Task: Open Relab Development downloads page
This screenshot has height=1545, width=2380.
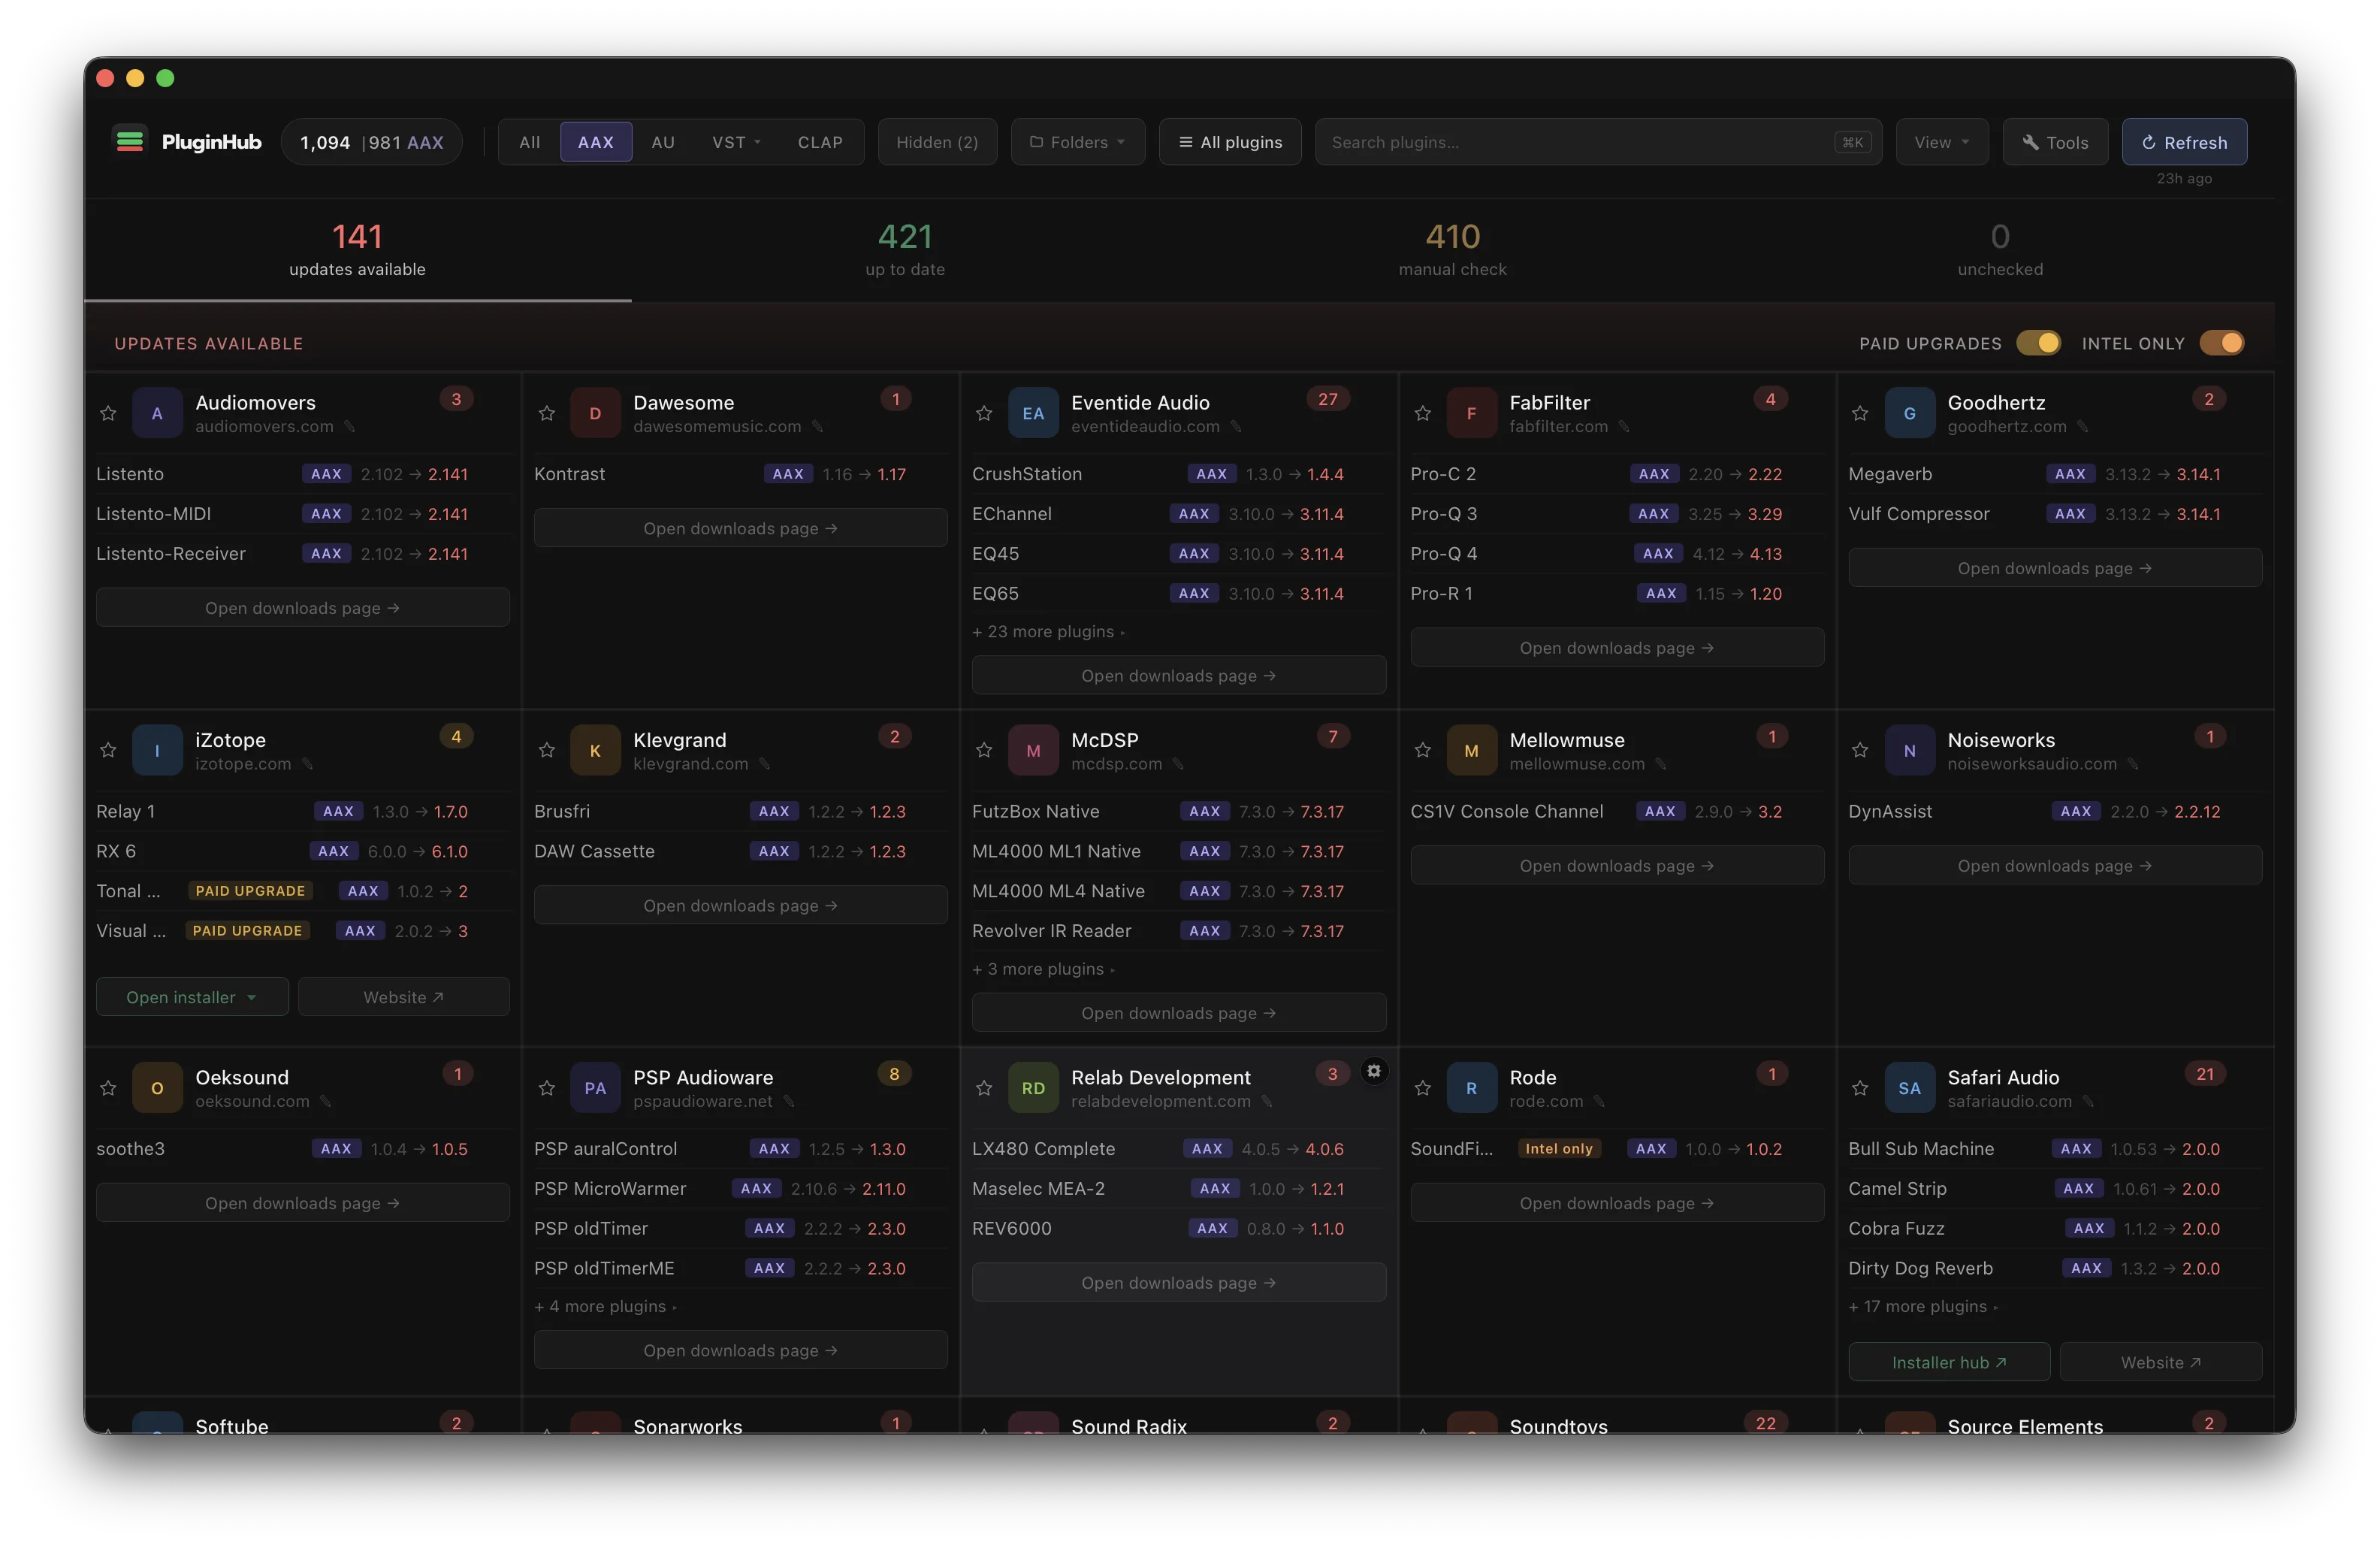Action: [x=1178, y=1283]
